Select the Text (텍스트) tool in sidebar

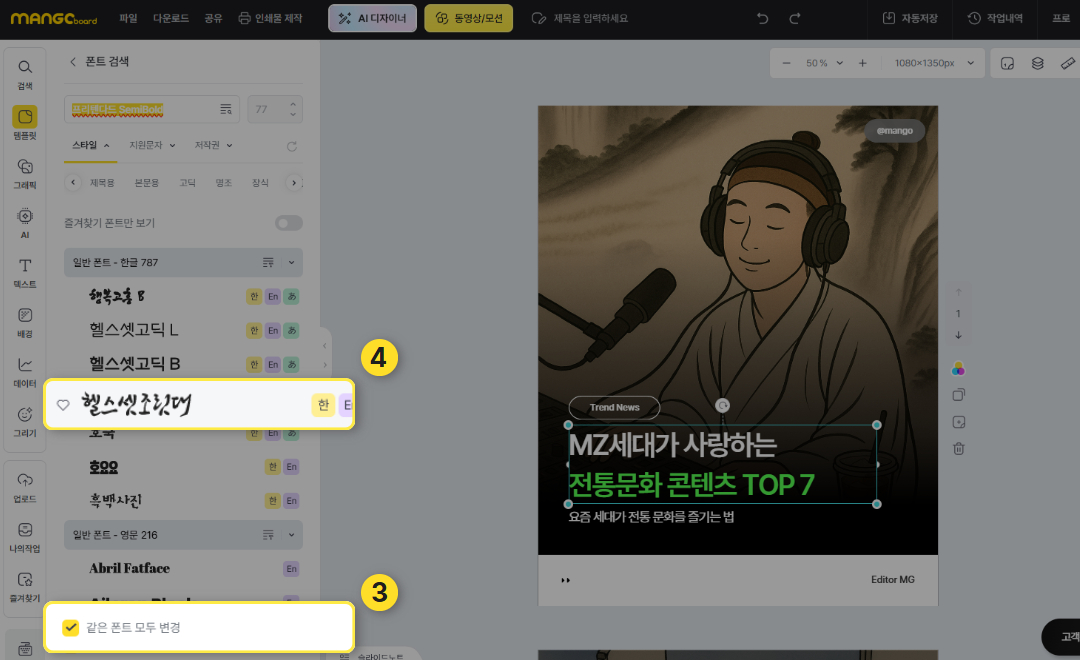[25, 271]
